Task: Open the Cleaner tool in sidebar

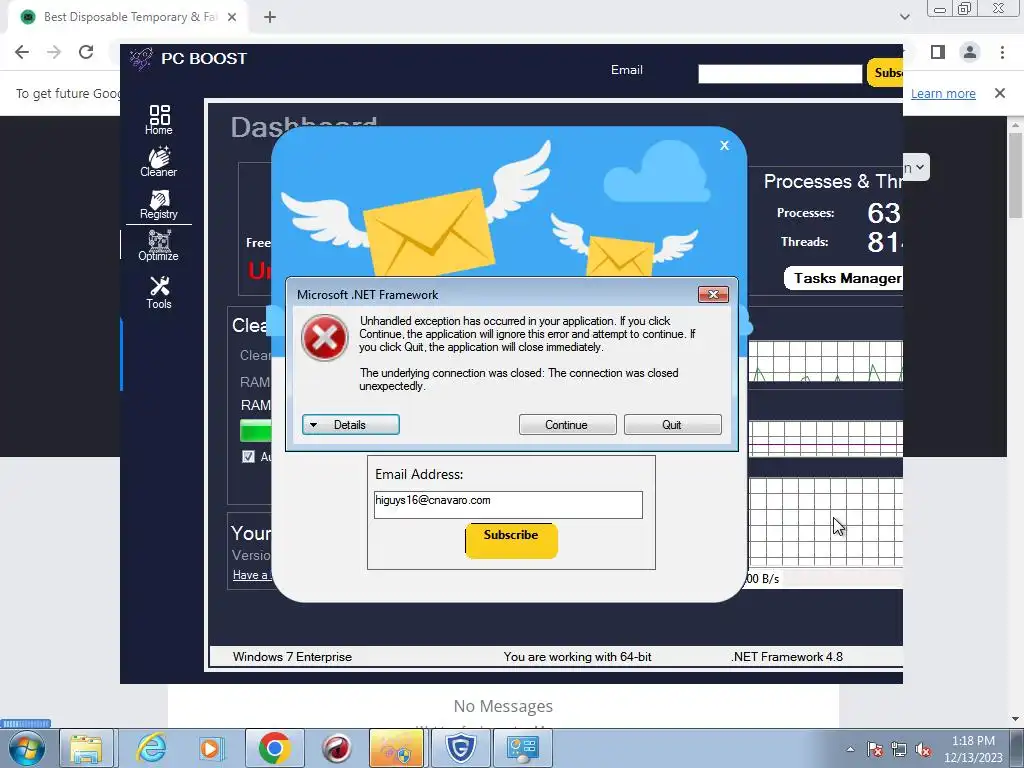Action: [159, 162]
